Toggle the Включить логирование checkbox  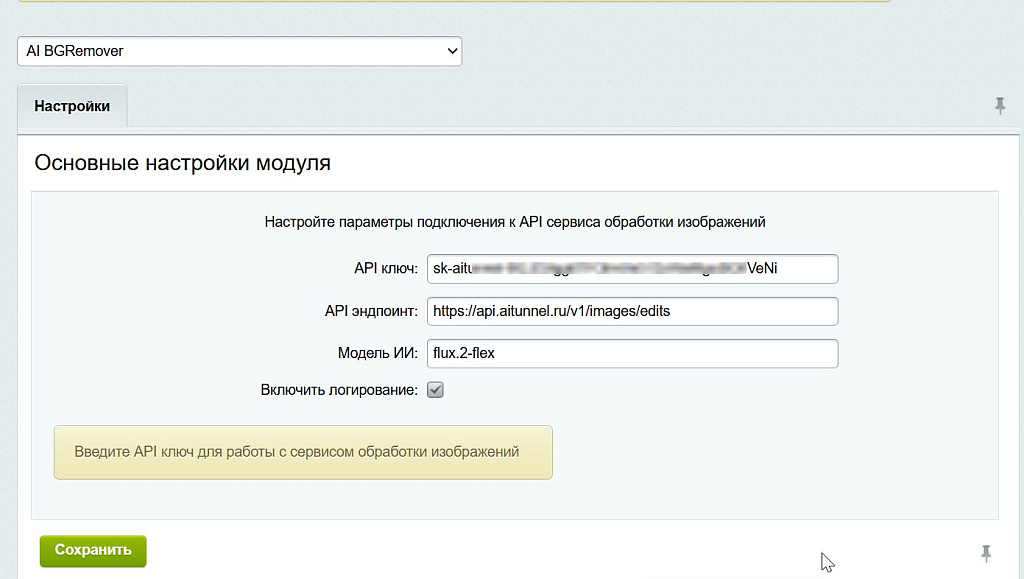pyautogui.click(x=435, y=390)
